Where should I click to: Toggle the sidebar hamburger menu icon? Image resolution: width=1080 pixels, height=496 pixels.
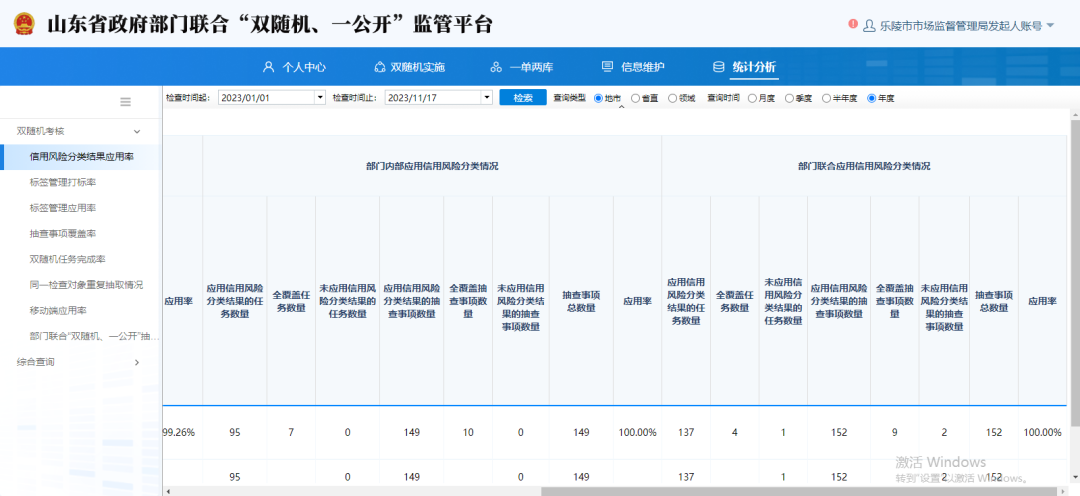click(x=126, y=101)
